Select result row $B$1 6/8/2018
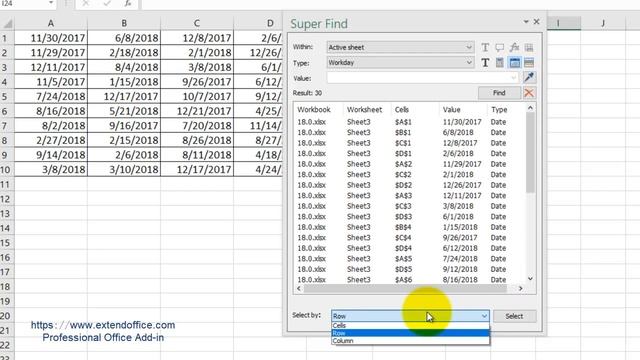 click(x=409, y=132)
